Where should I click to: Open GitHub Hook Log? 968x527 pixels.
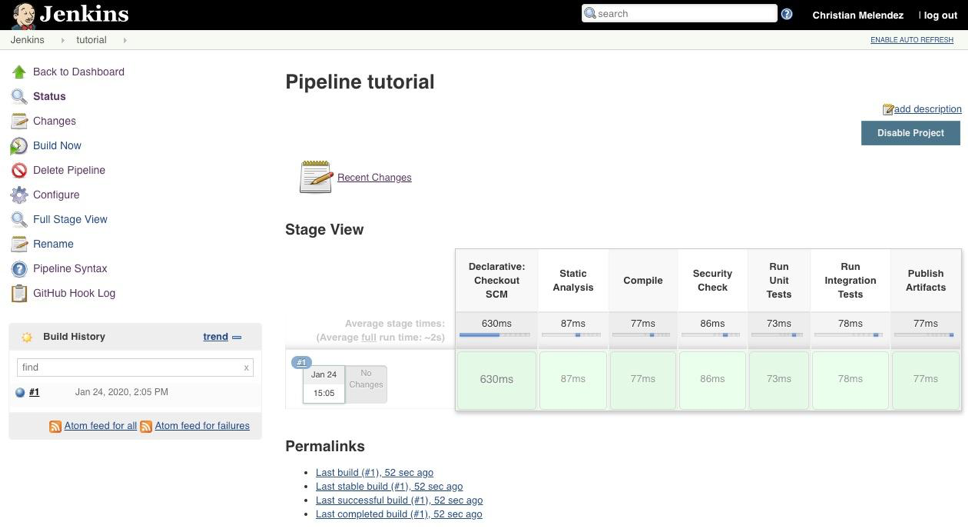click(74, 293)
